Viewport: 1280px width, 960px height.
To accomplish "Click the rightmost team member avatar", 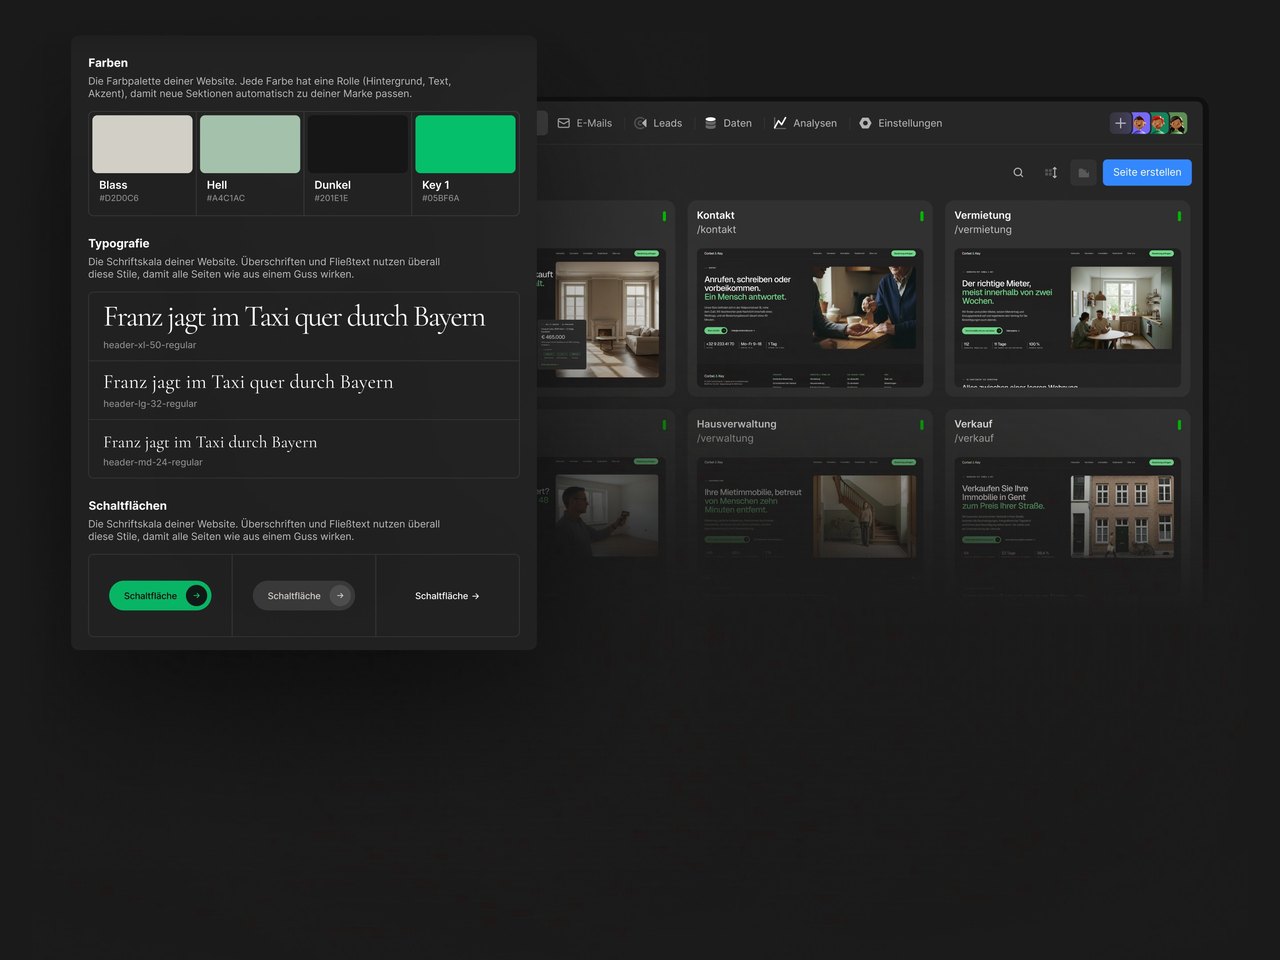I will coord(1178,123).
